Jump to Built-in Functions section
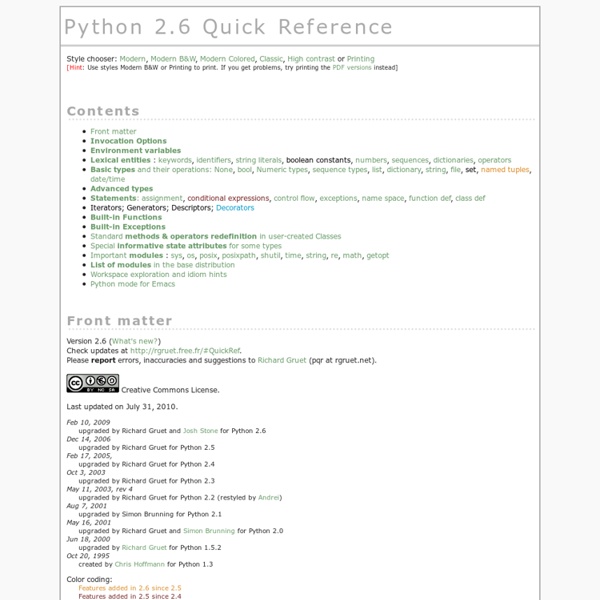This screenshot has width=600, height=600. (126, 217)
